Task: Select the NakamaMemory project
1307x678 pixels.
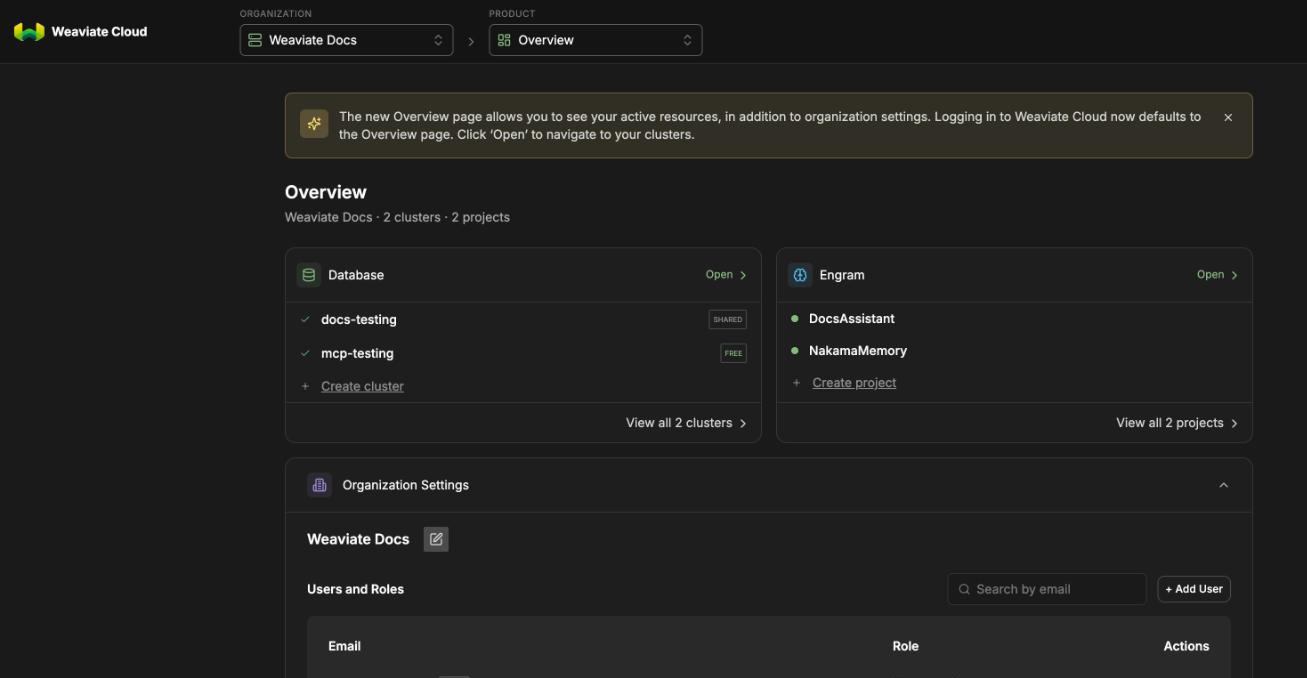Action: point(858,351)
